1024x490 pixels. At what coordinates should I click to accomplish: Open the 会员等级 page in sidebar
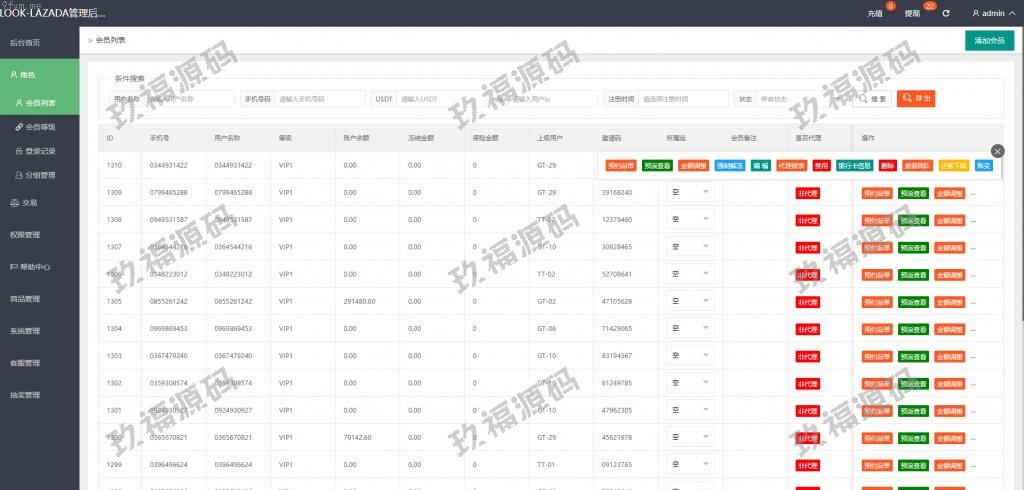point(41,127)
